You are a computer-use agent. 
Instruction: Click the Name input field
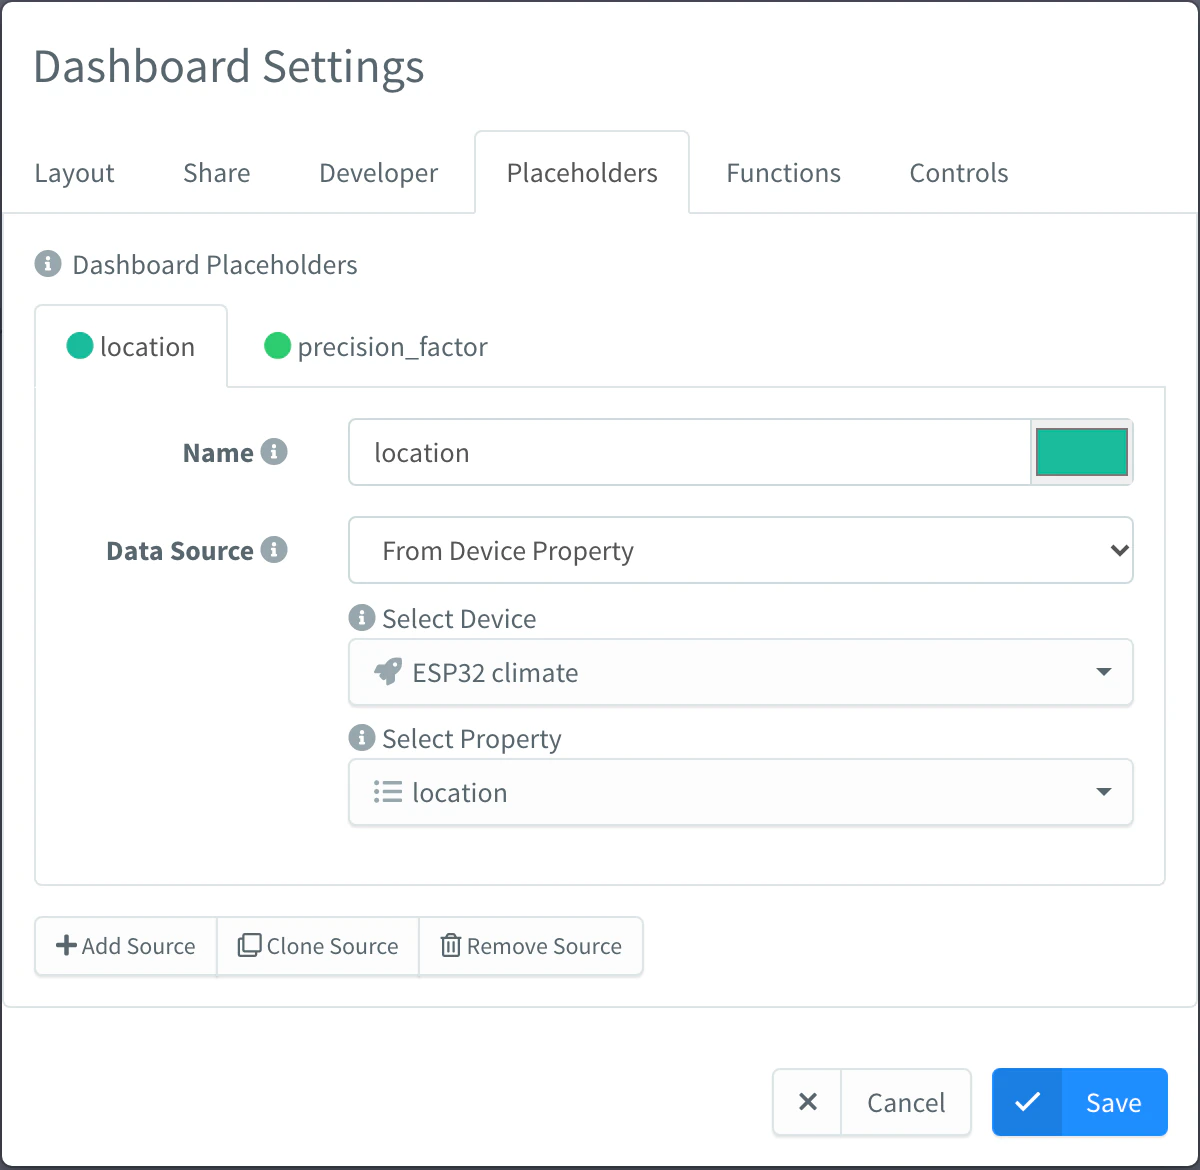point(690,452)
